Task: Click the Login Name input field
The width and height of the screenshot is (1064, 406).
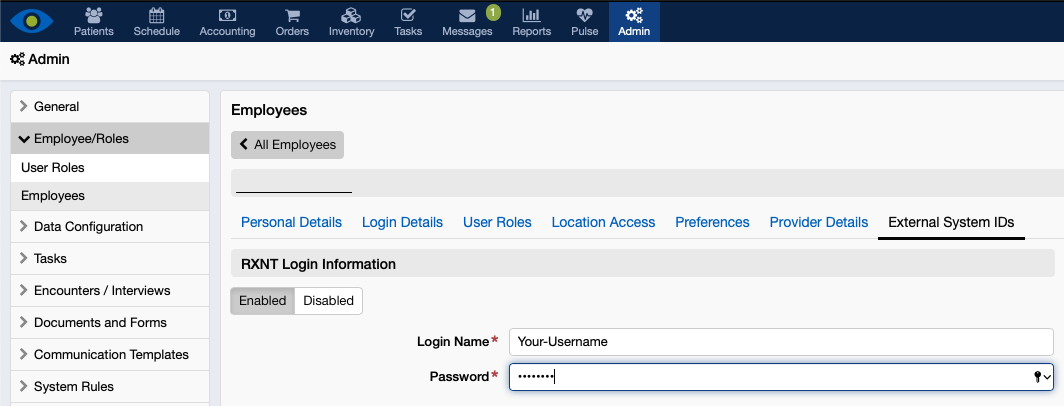Action: pos(780,341)
